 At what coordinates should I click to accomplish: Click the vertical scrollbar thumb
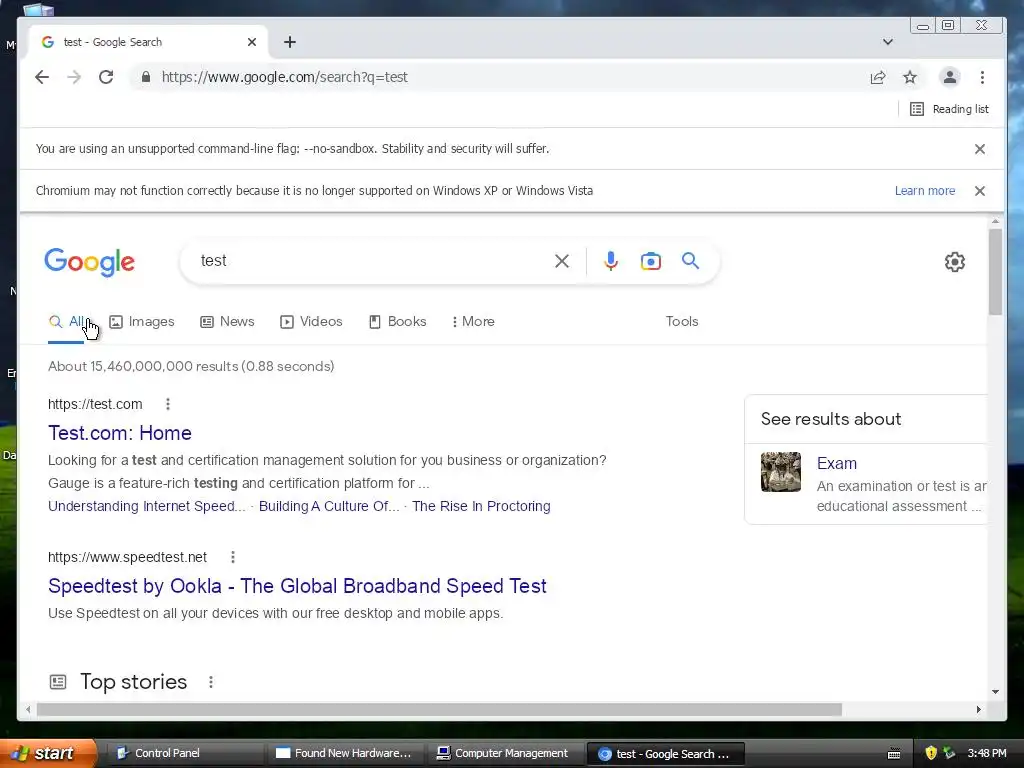[995, 272]
